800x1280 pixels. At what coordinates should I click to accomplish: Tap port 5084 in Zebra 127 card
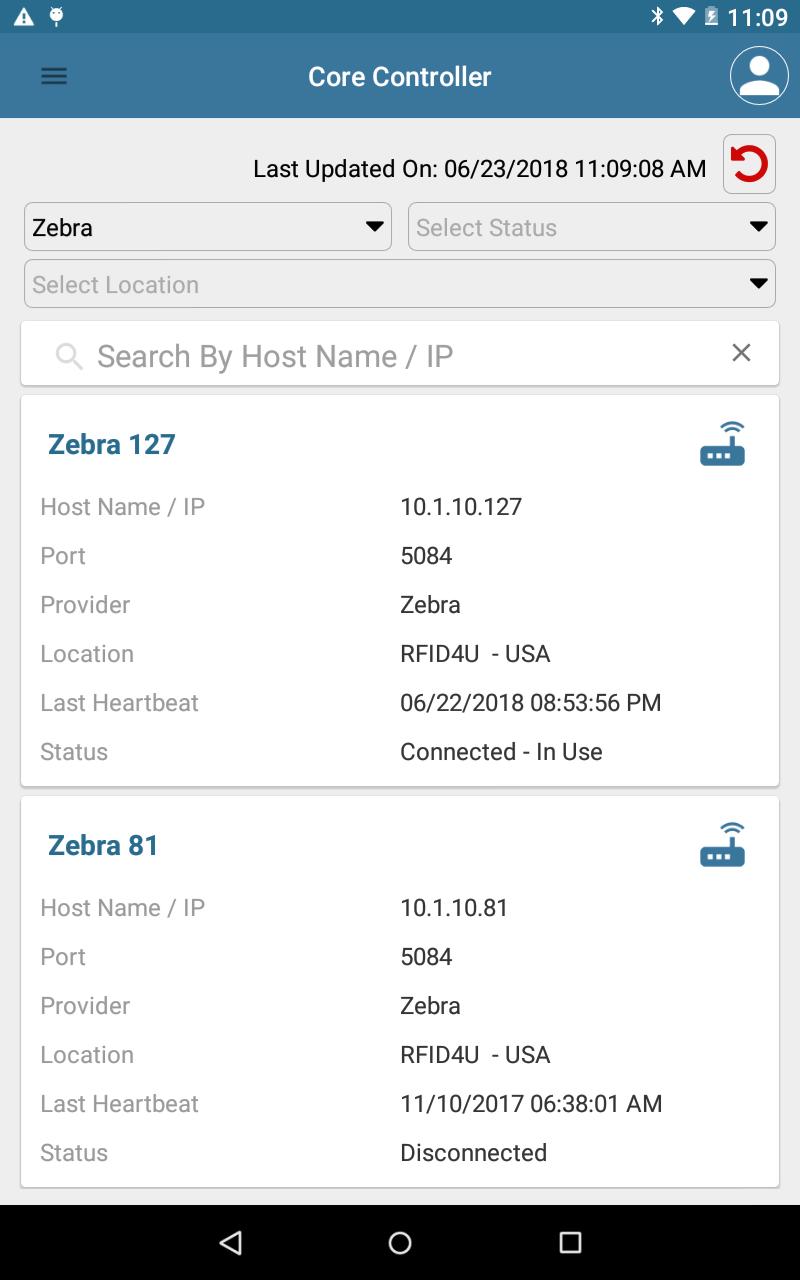(x=426, y=556)
